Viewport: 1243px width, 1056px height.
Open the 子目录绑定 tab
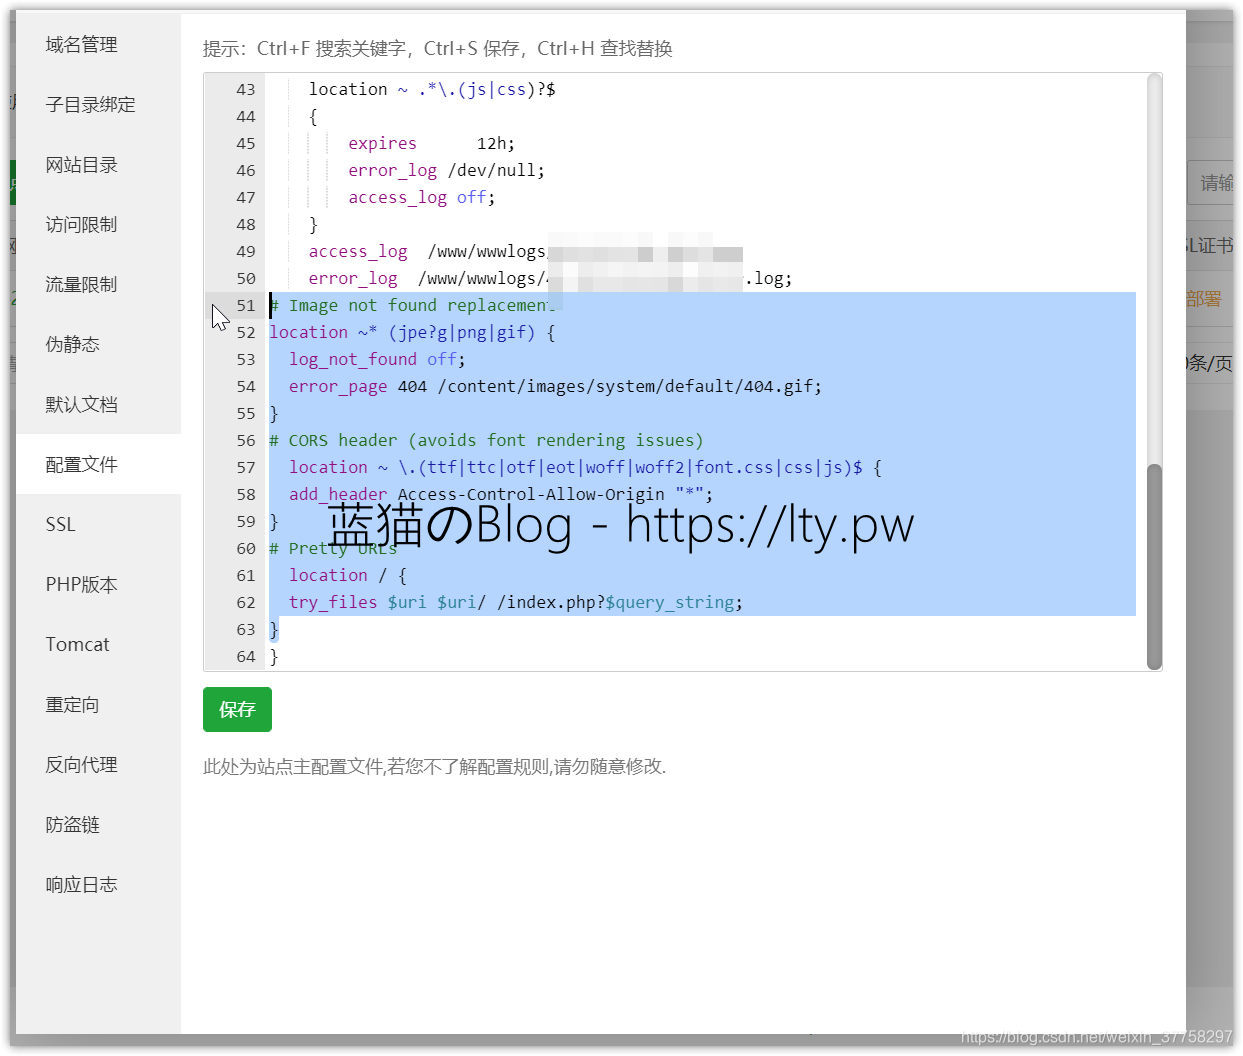(98, 104)
